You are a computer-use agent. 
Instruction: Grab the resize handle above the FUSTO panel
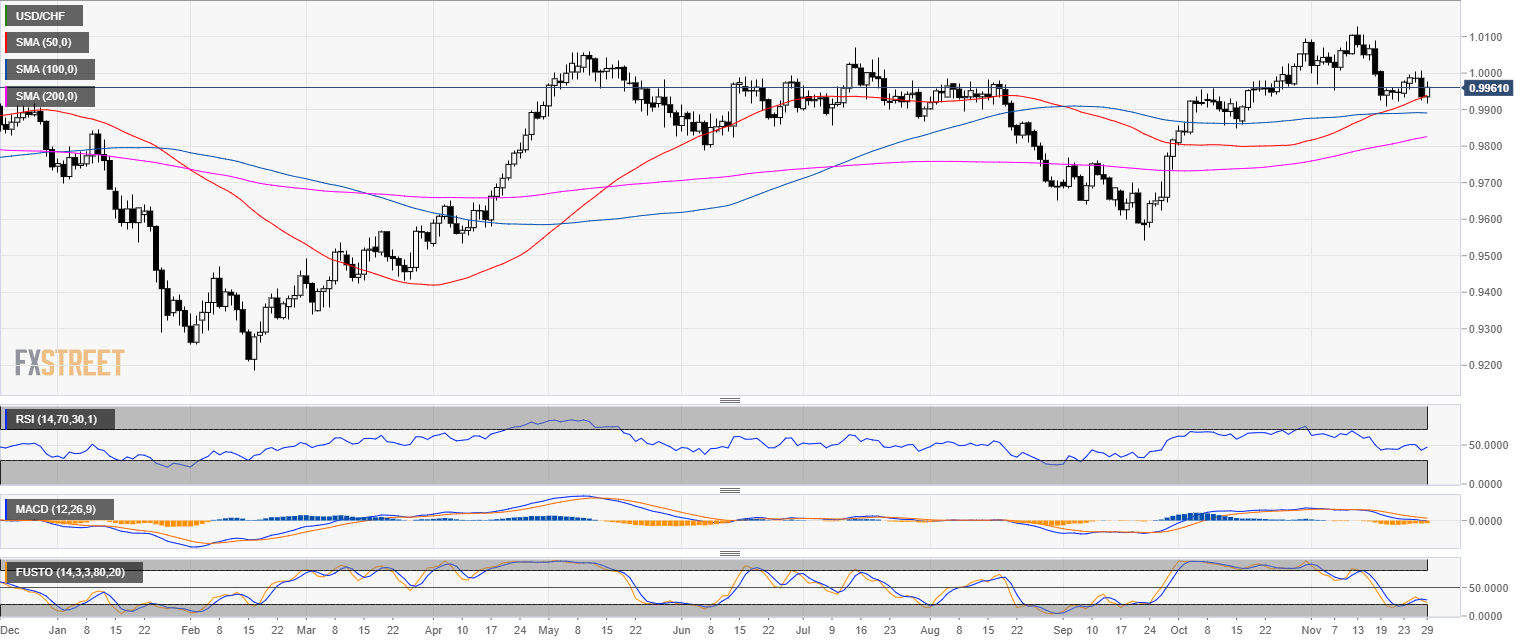(x=729, y=553)
